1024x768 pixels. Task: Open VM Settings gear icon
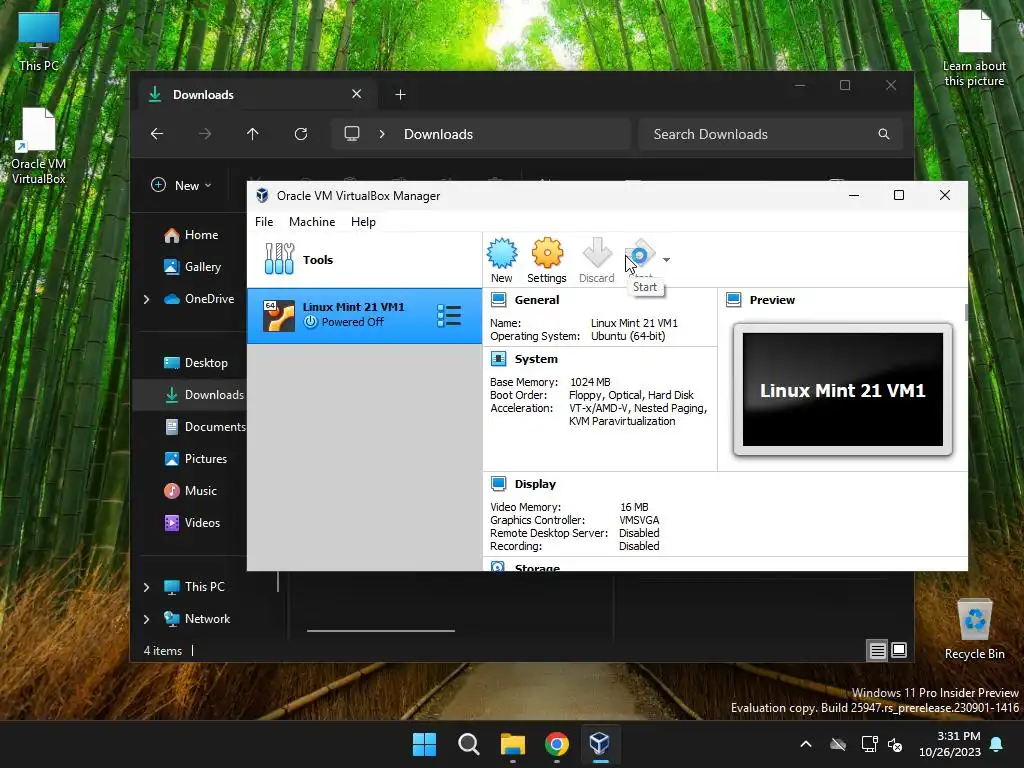point(547,260)
